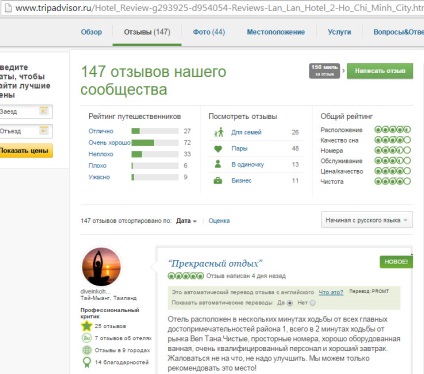
Task: Open the Дата sort dropdown
Action: click(186, 221)
